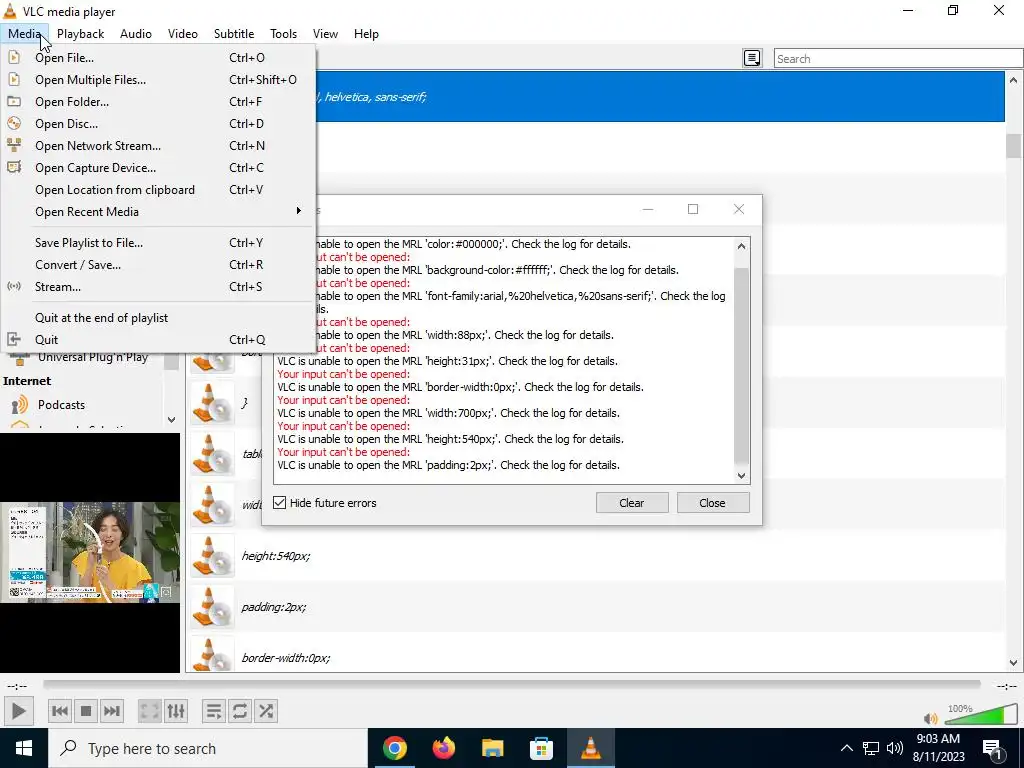Click the Open Disc icon
This screenshot has height=768, width=1024.
(14, 123)
